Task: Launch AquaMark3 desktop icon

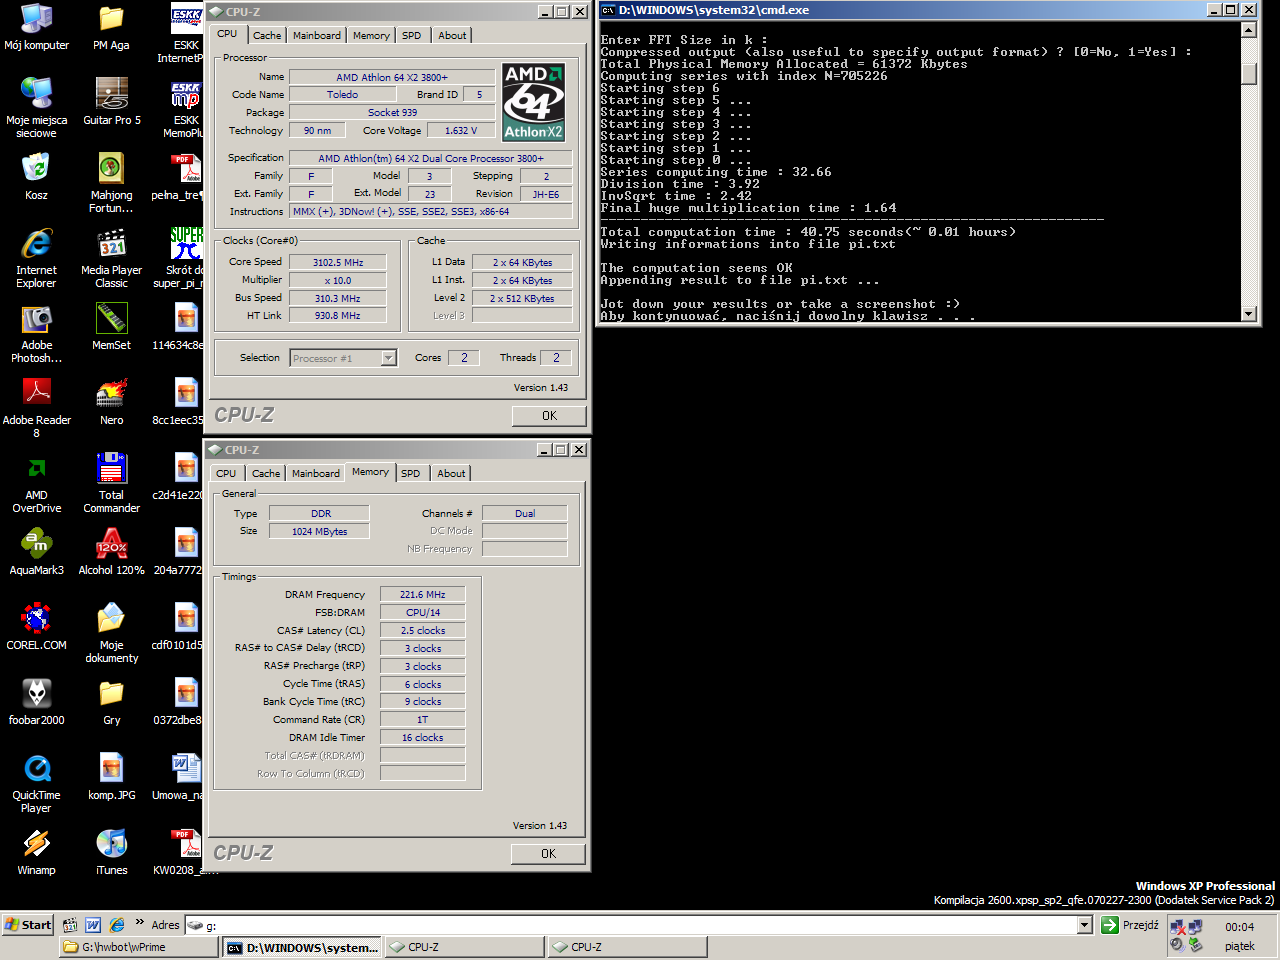Action: [36, 552]
